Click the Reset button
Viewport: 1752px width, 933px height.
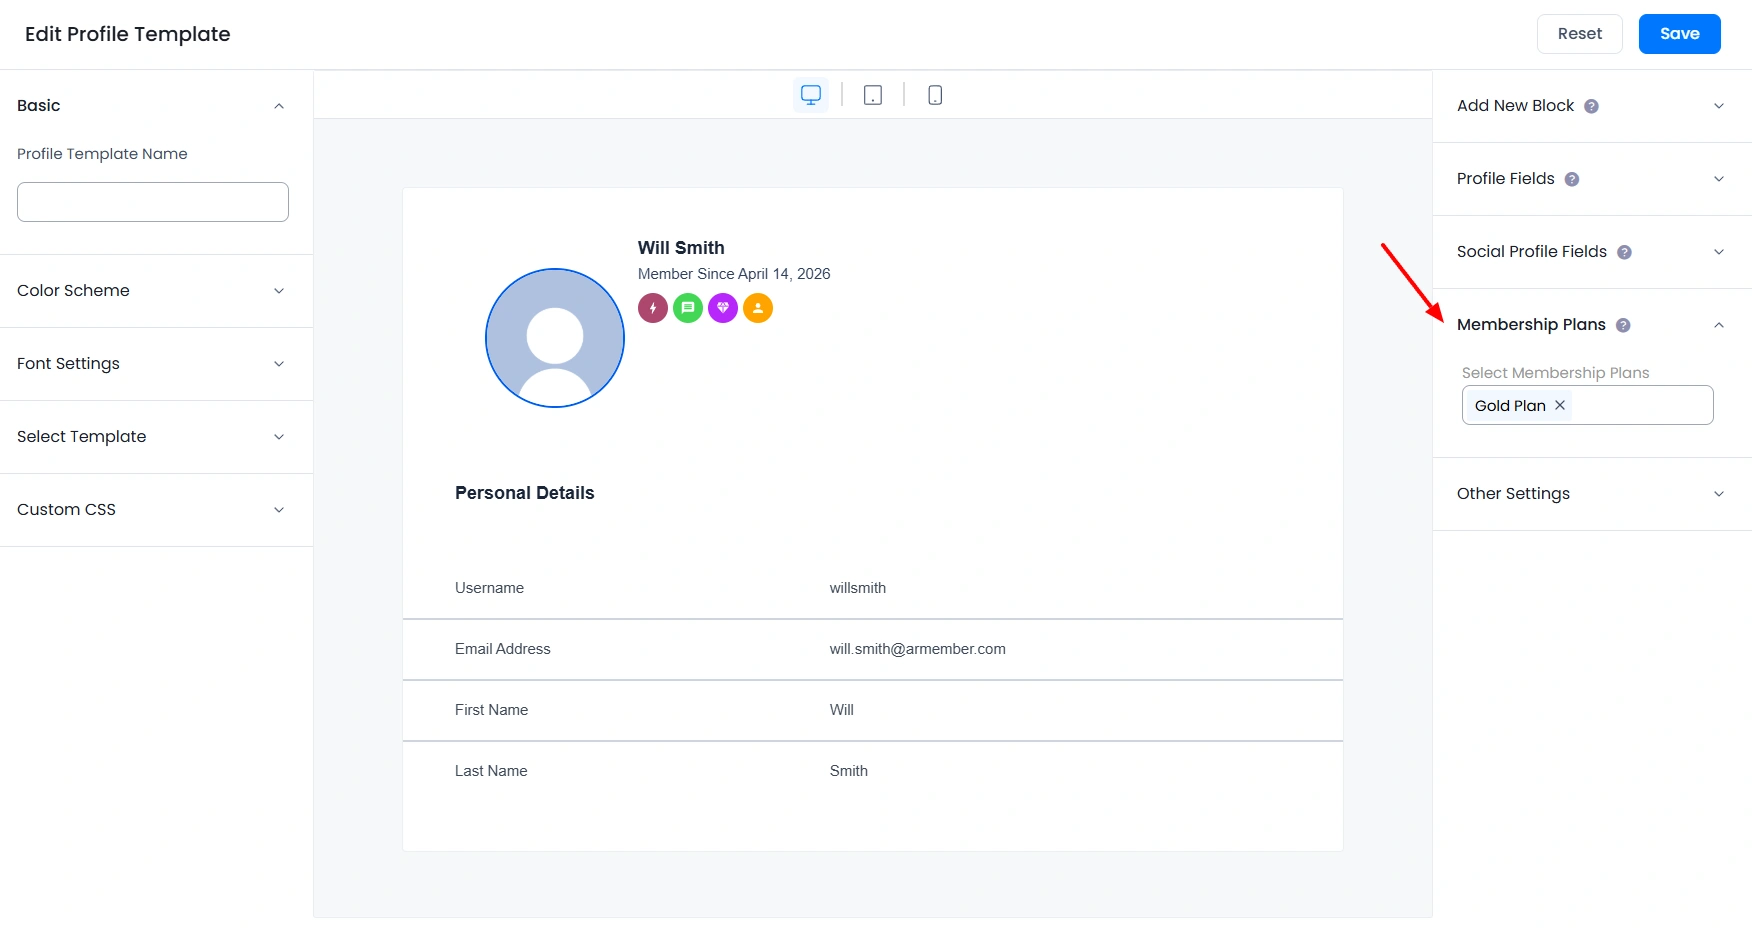[x=1579, y=33]
